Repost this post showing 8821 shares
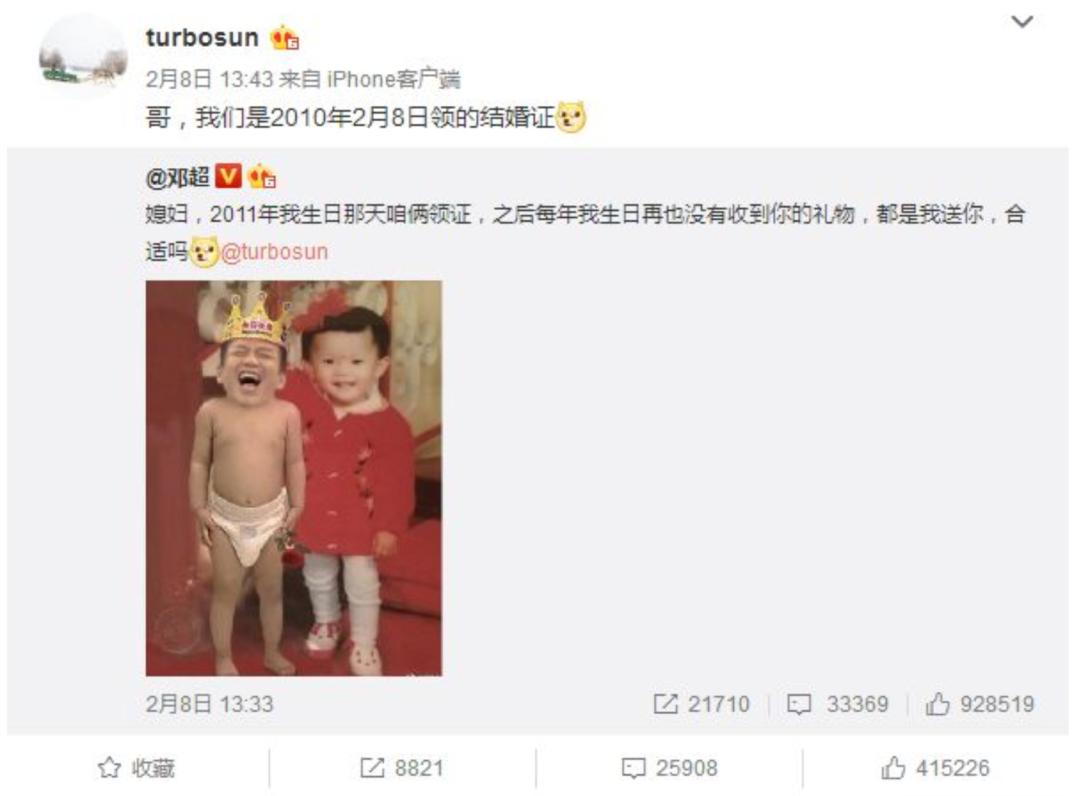The height and width of the screenshot is (796, 1080). 402,768
